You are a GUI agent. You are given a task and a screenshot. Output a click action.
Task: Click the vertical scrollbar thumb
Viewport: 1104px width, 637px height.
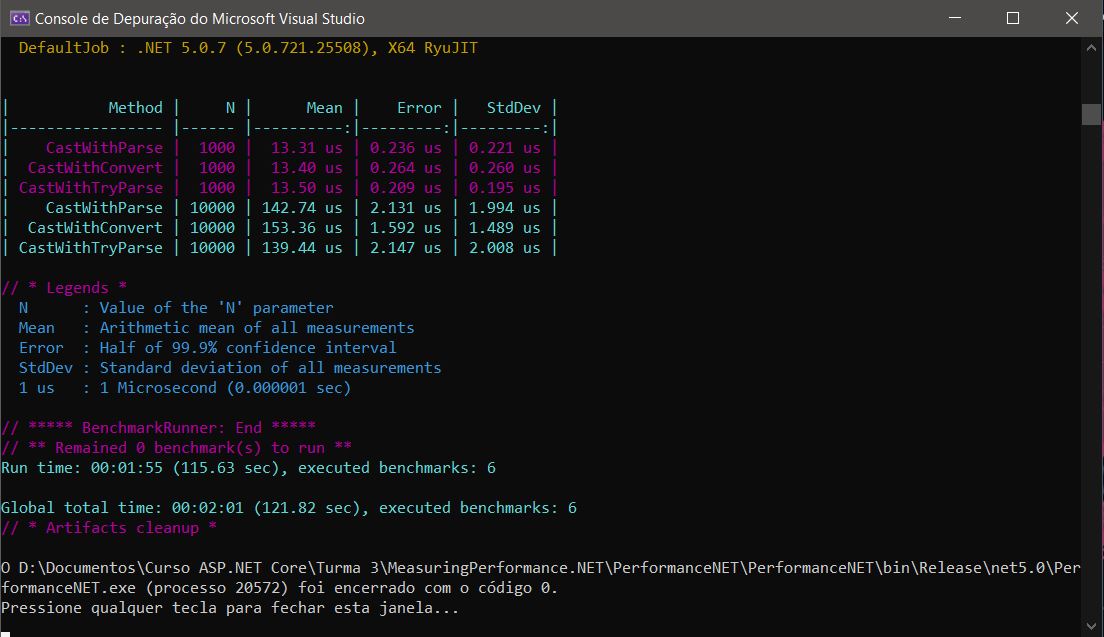[1091, 114]
